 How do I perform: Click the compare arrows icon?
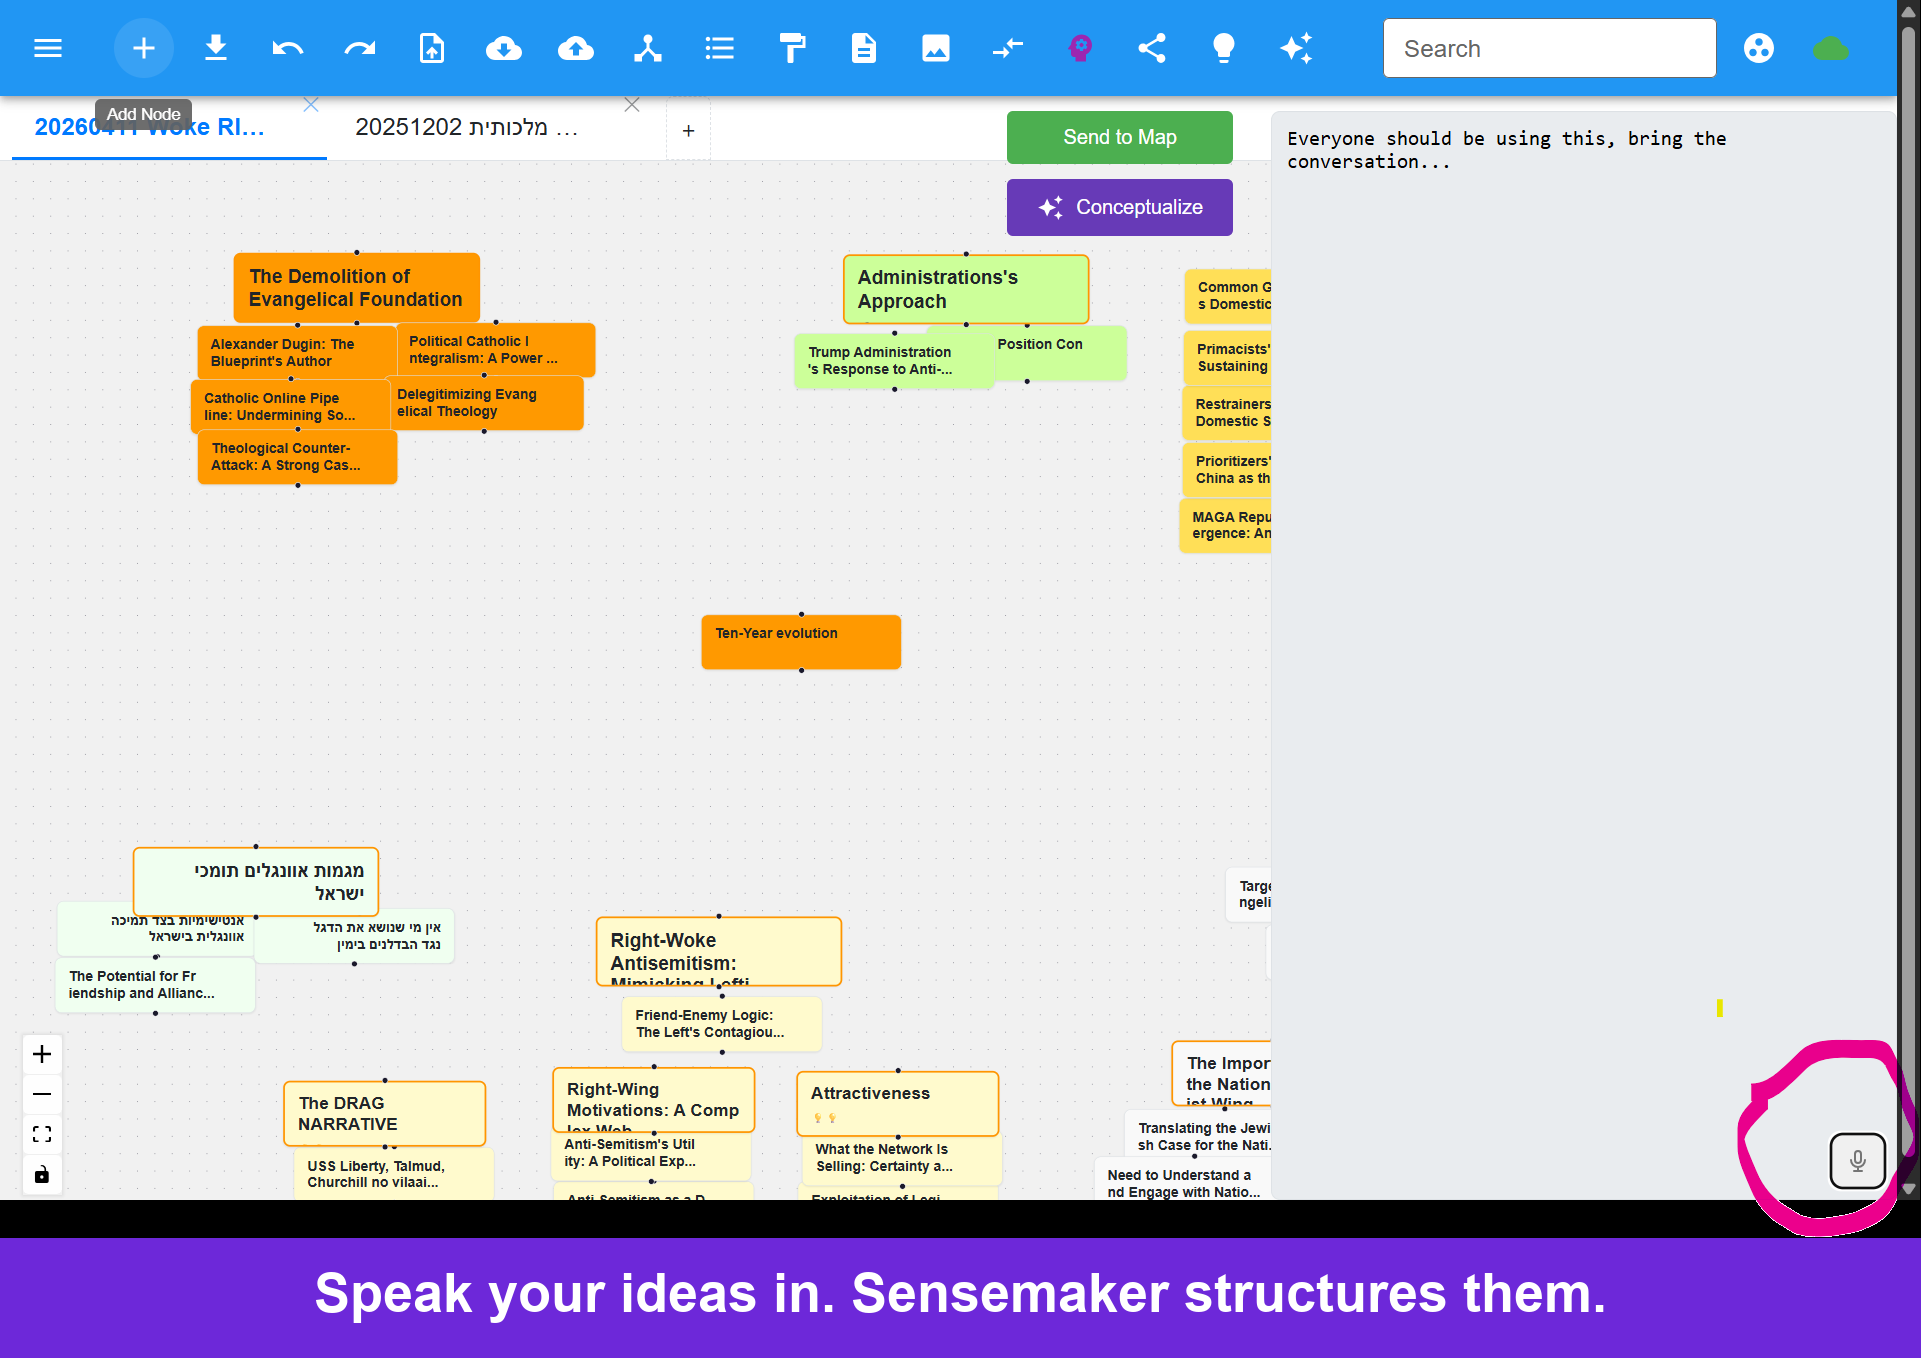(1008, 48)
